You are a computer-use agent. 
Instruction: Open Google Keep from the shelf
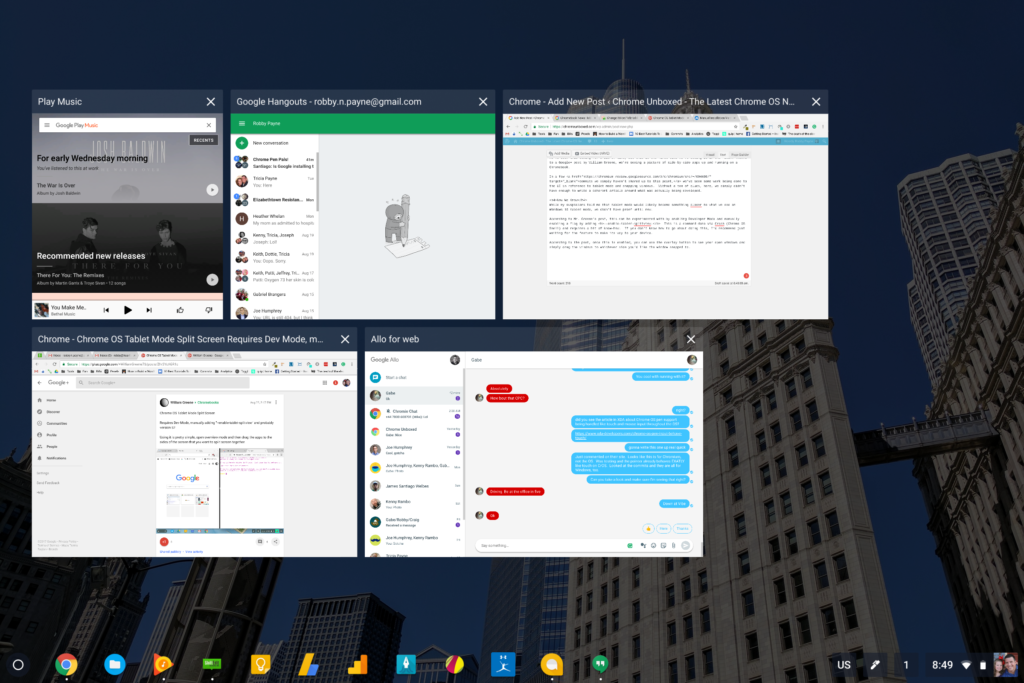259,664
